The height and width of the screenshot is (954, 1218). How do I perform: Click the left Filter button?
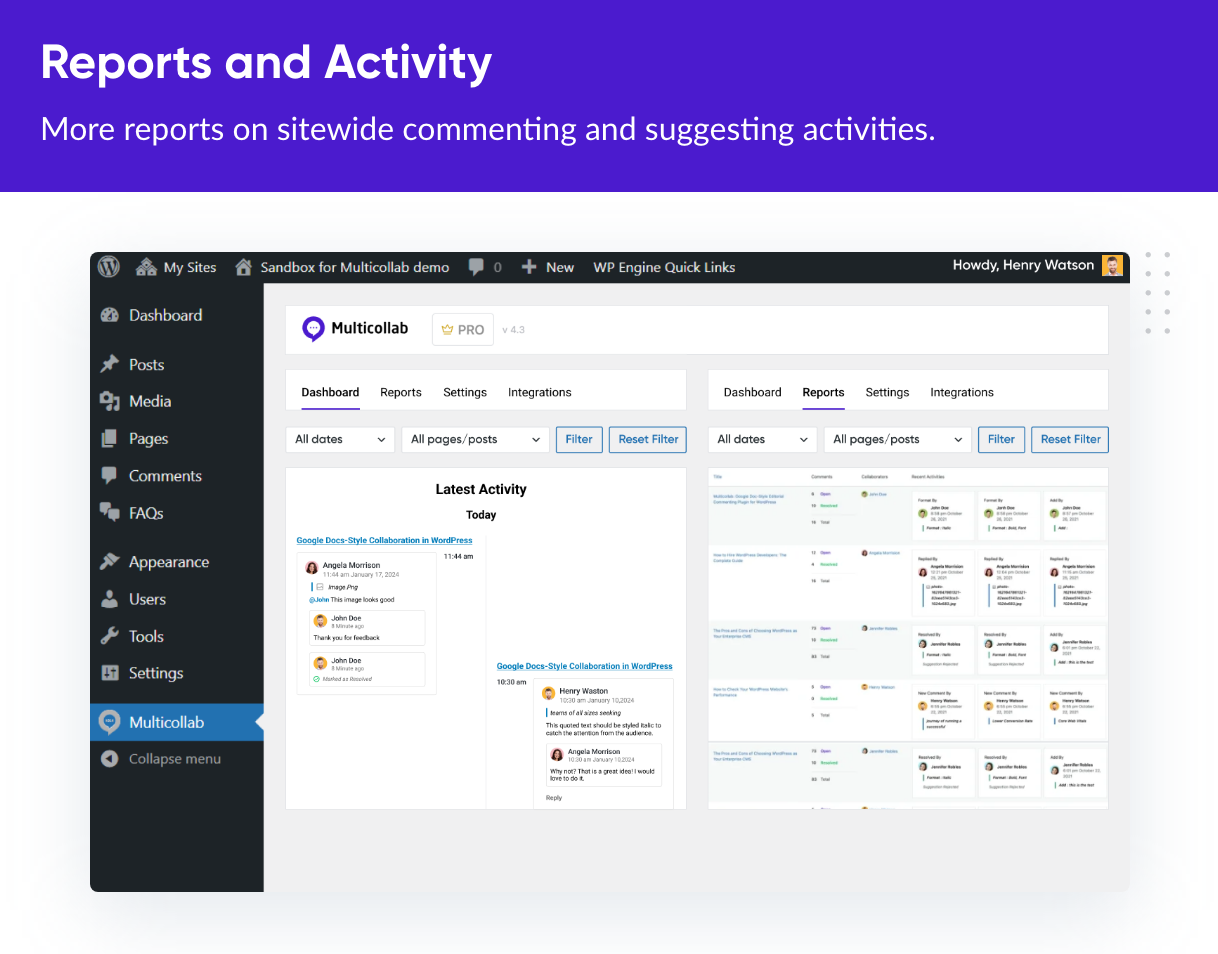click(579, 439)
